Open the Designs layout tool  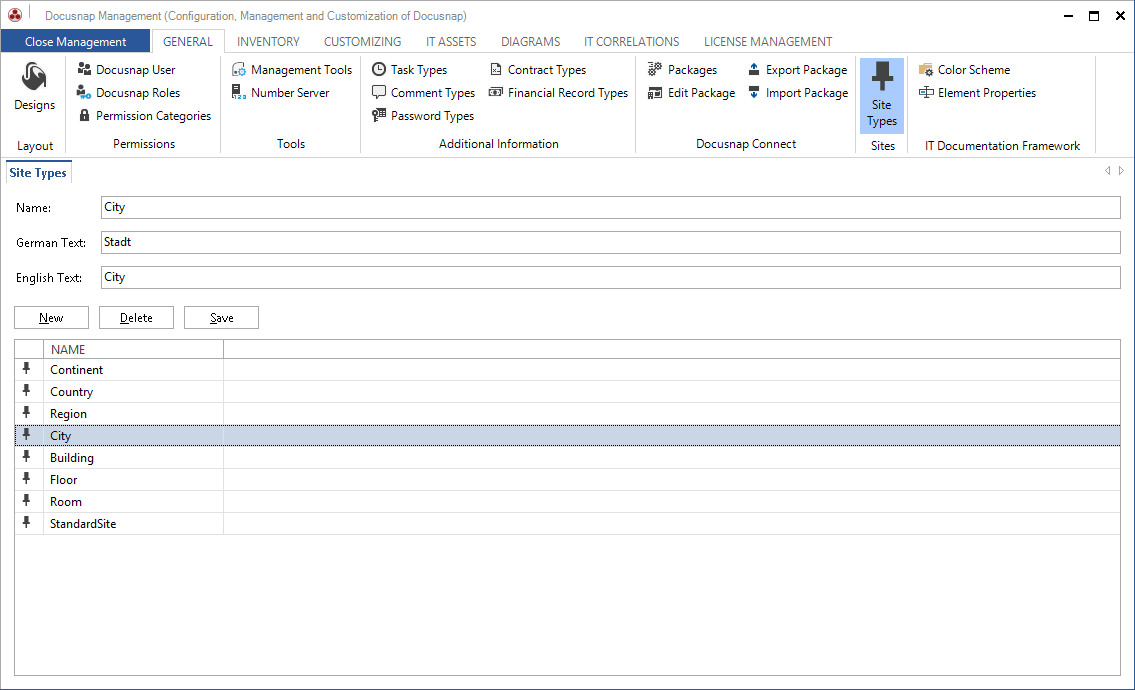pyautogui.click(x=34, y=87)
